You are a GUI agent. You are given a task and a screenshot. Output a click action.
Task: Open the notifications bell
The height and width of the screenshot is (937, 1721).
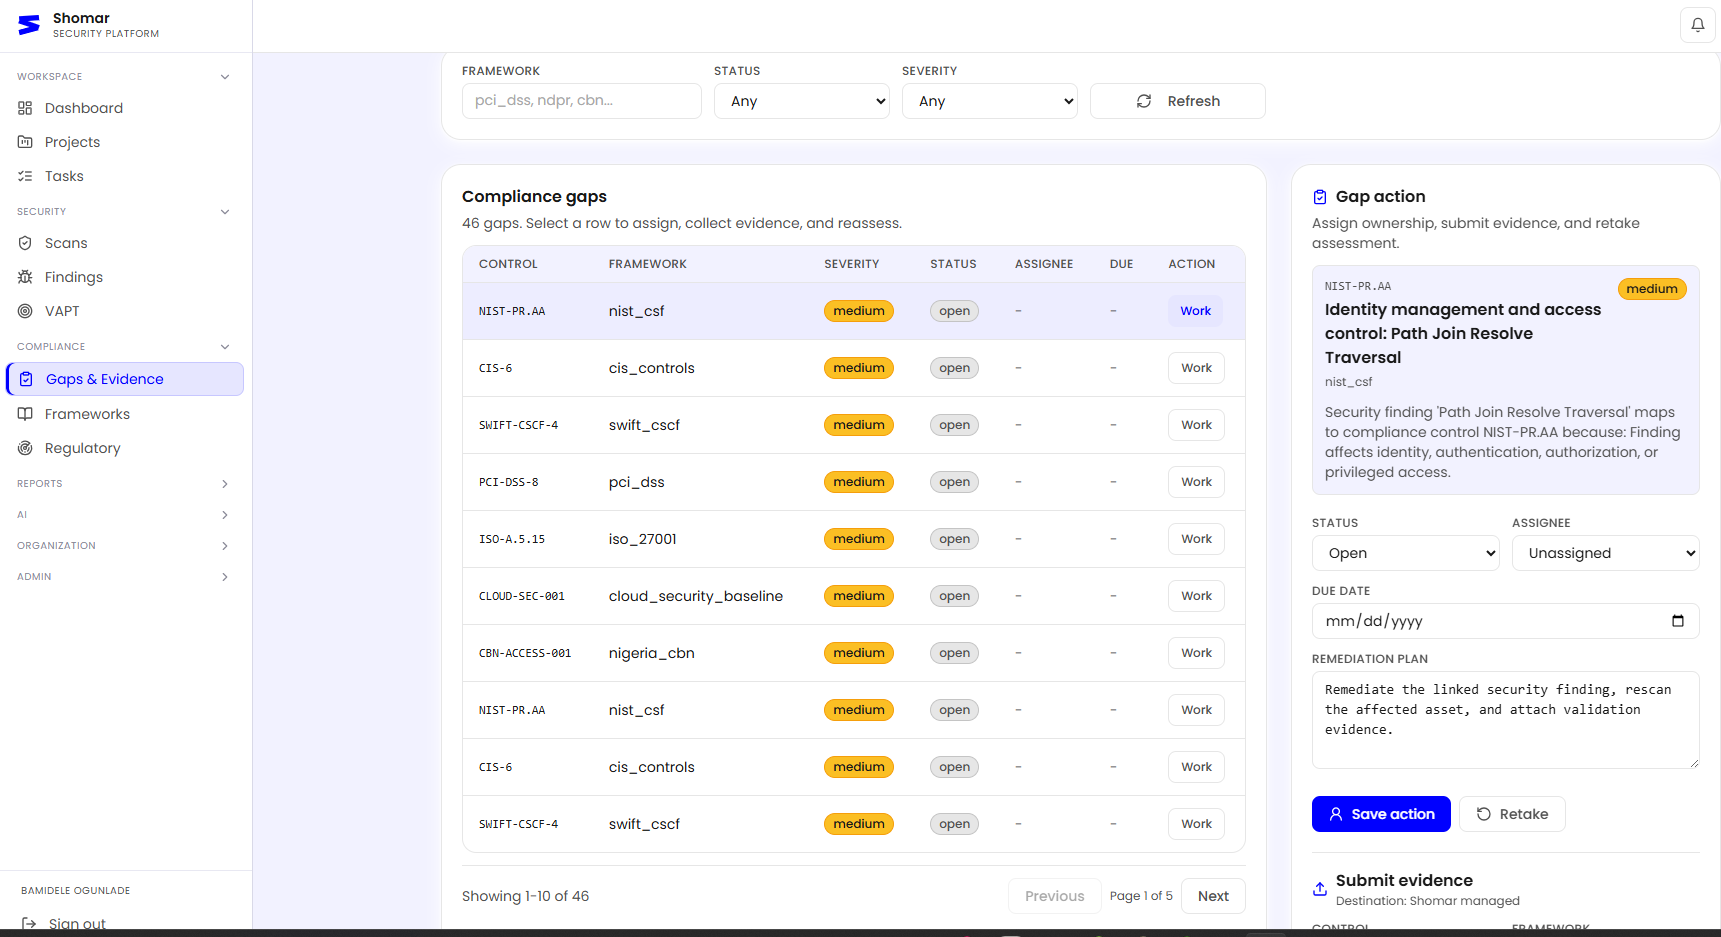1697,25
